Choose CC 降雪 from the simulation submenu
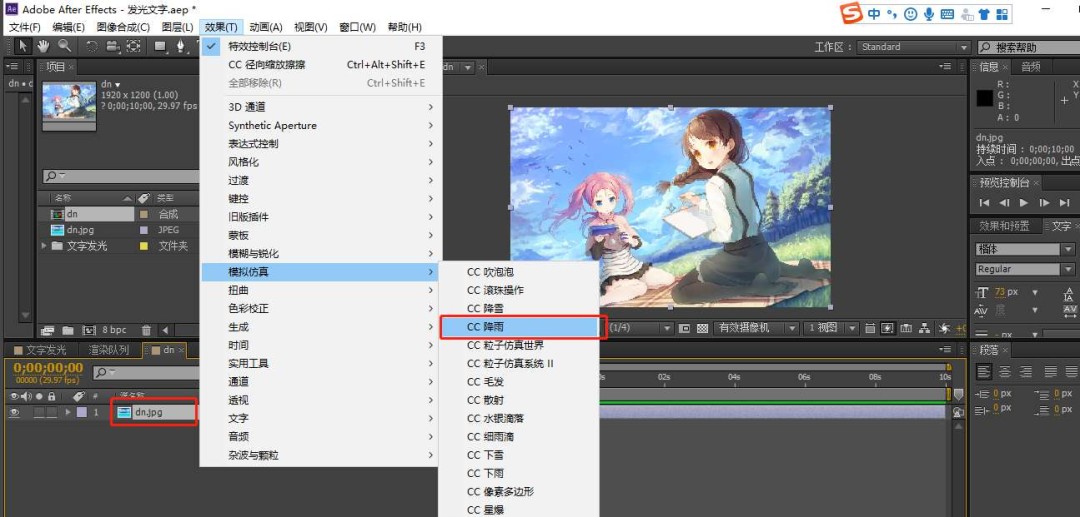Viewport: 1080px width, 517px height. (519, 308)
